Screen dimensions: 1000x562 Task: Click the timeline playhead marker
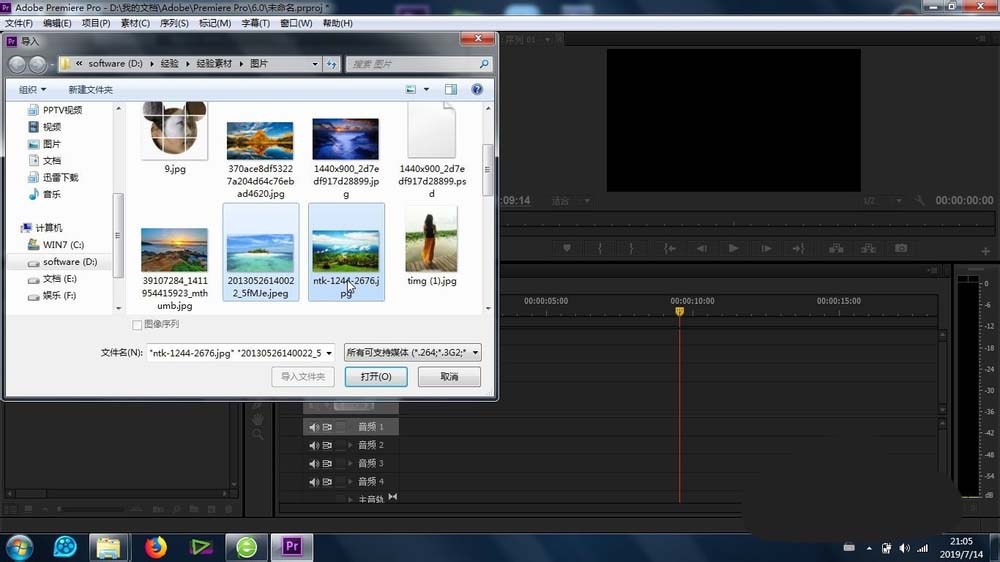tap(679, 312)
